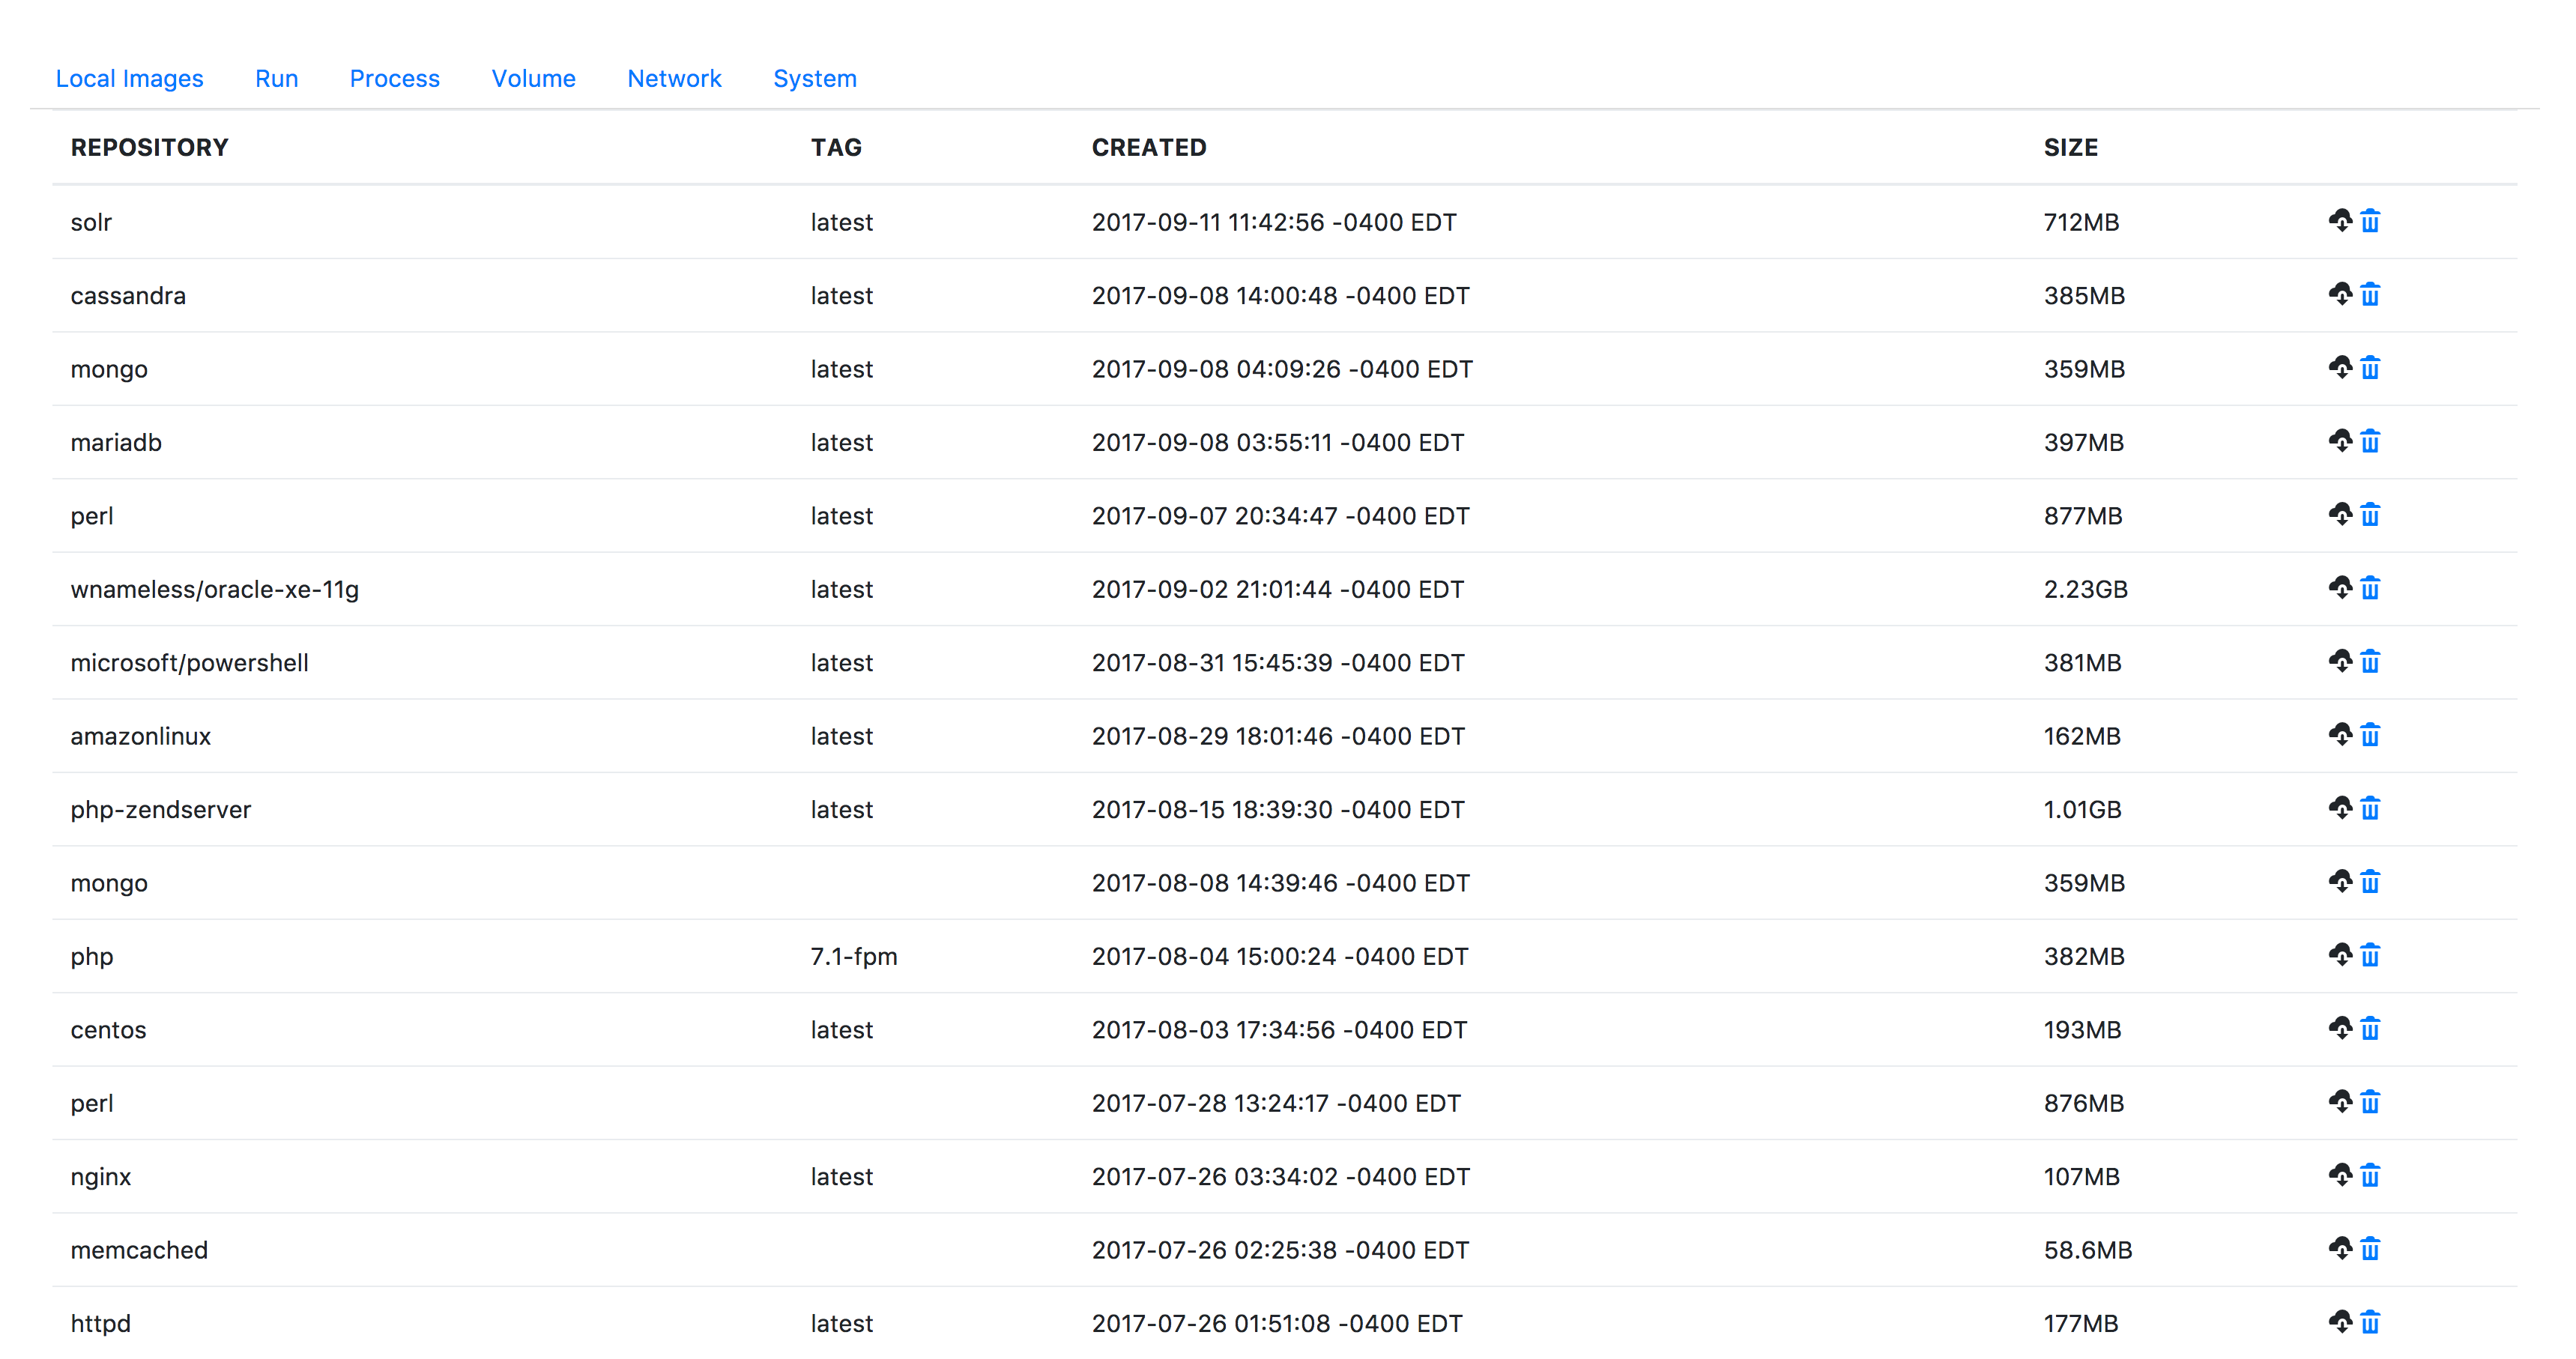Open the Local Images tab
The height and width of the screenshot is (1359, 2576).
pyautogui.click(x=129, y=78)
